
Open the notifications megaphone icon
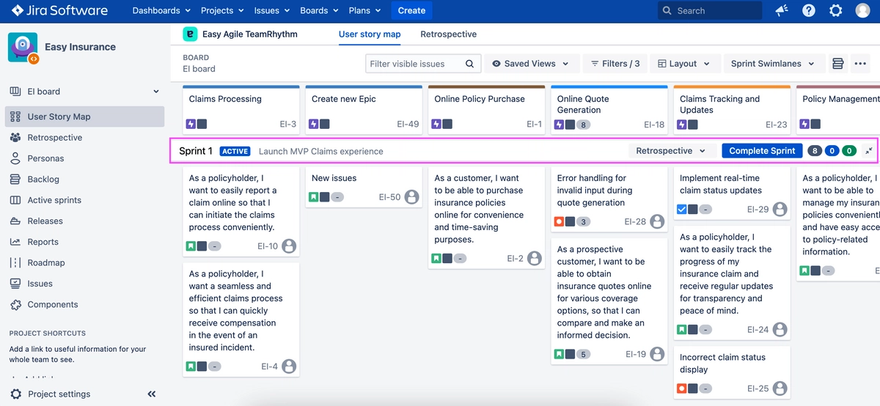782,11
